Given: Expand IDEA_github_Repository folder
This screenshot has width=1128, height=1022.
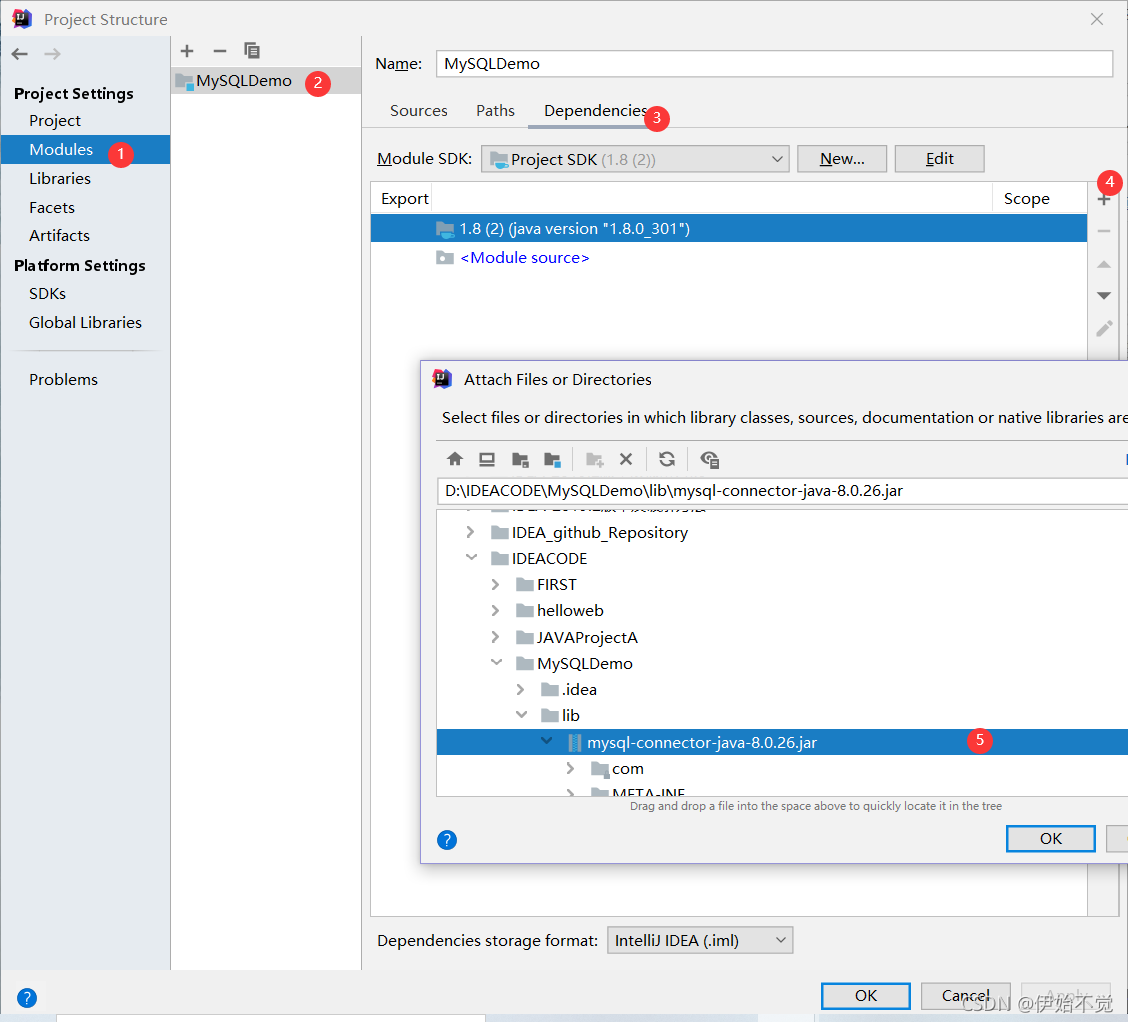Looking at the screenshot, I should tap(470, 532).
